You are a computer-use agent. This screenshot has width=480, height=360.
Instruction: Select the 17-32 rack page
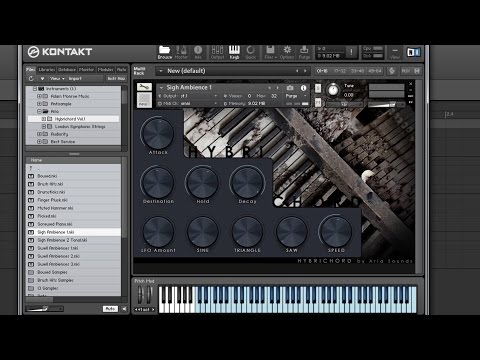coord(339,71)
